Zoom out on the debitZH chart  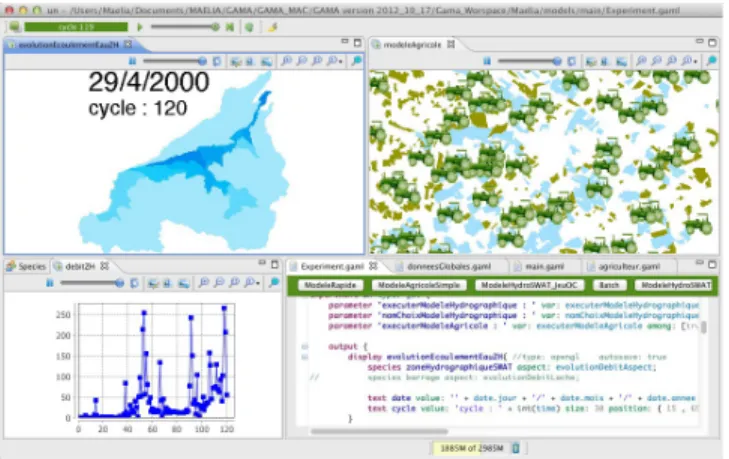pyautogui.click(x=219, y=283)
